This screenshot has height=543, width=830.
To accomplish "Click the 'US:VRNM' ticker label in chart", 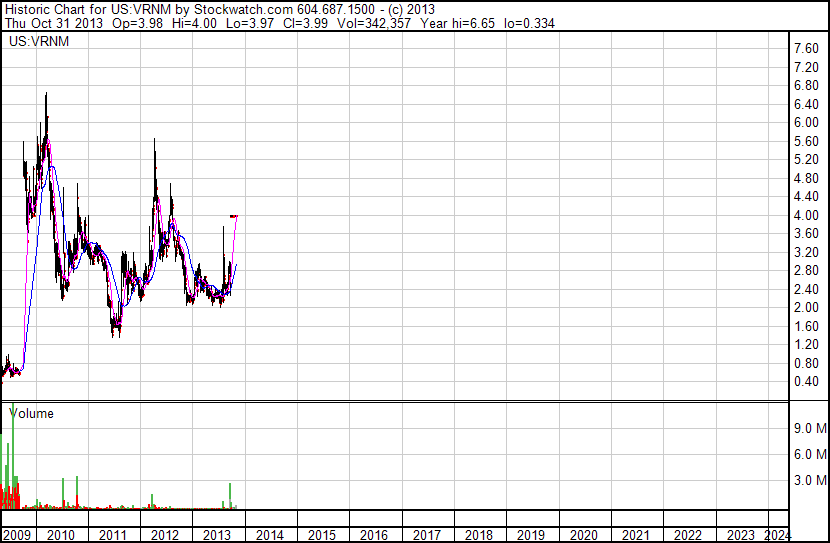I will coord(39,41).
